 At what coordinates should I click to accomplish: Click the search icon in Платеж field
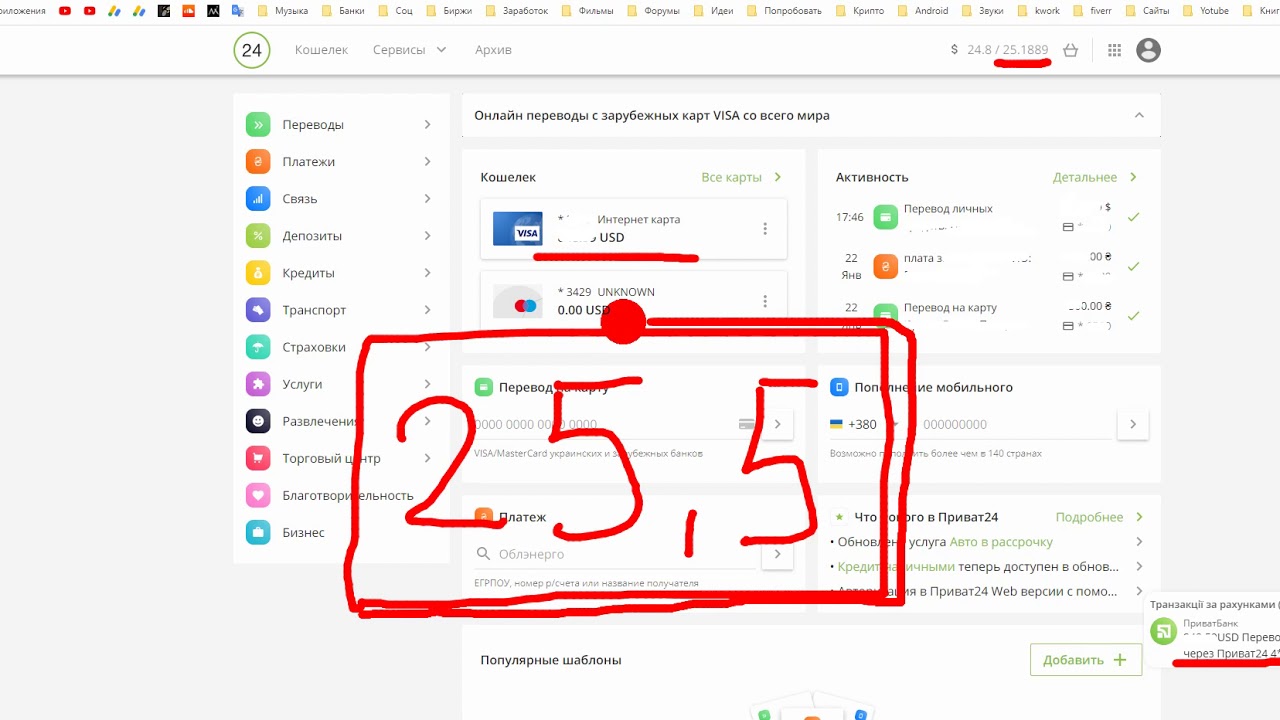pos(484,554)
